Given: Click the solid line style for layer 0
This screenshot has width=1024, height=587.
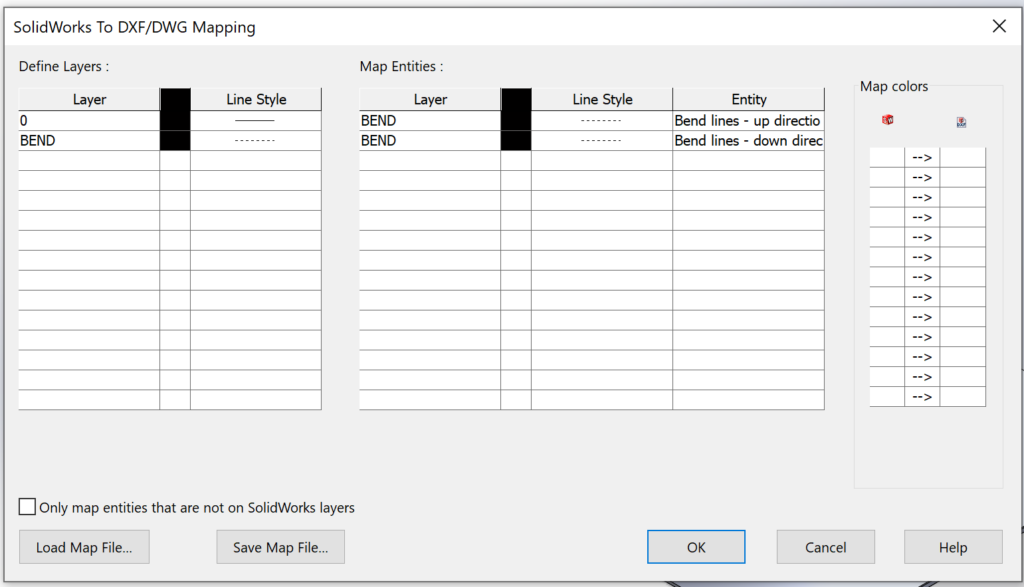Looking at the screenshot, I should pos(255,120).
